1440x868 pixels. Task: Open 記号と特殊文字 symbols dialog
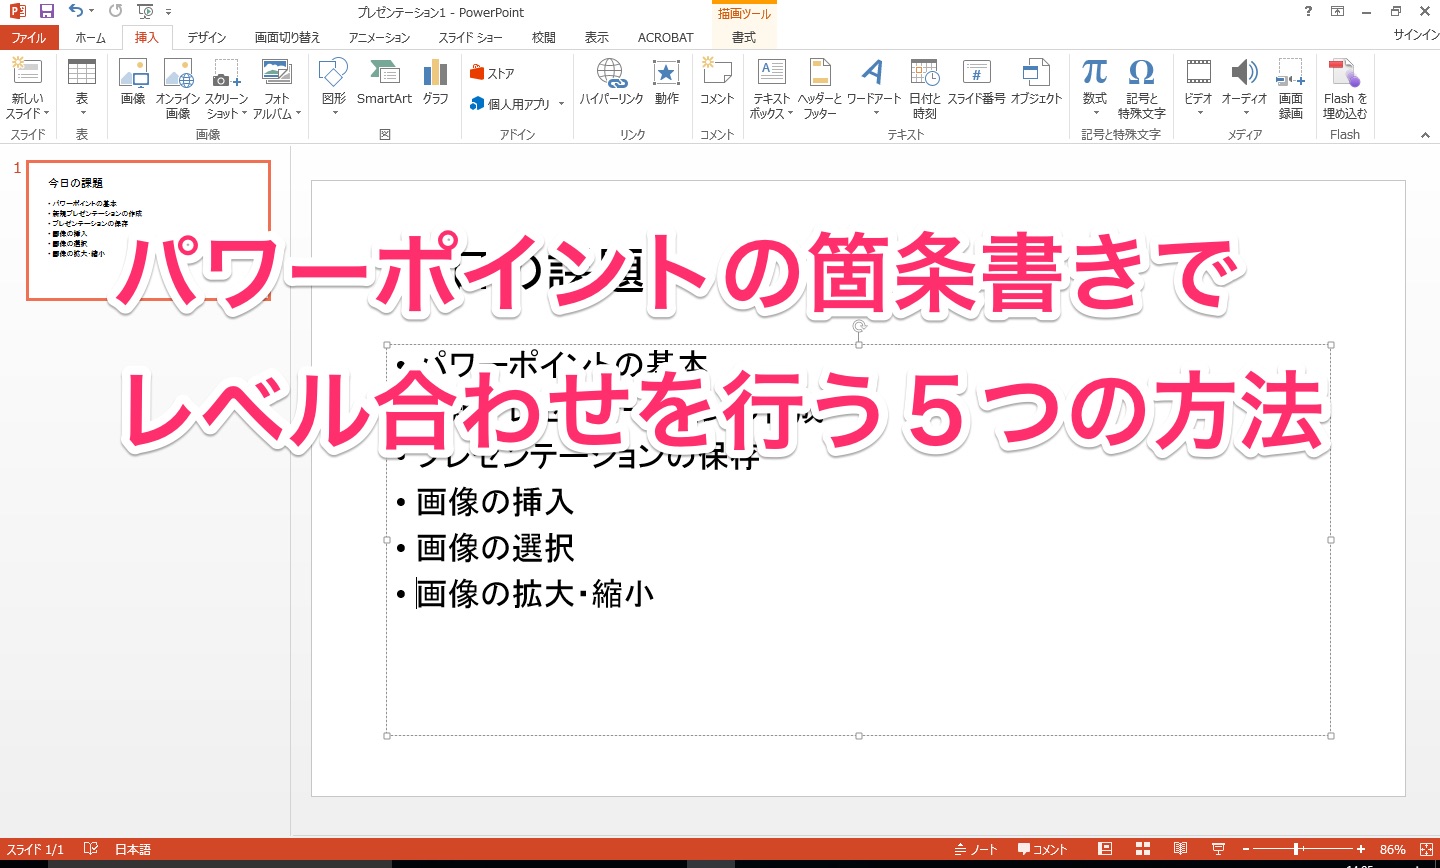(x=1142, y=89)
